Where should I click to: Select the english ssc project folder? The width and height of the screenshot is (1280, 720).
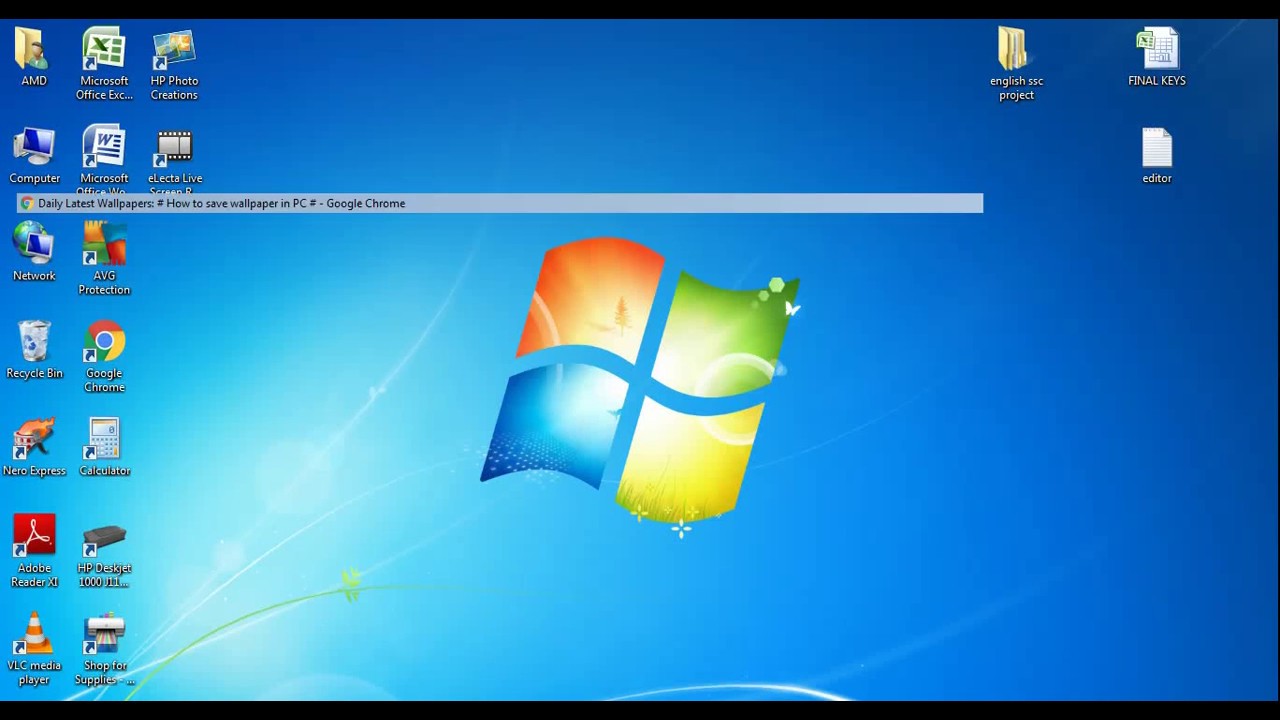tap(1016, 63)
